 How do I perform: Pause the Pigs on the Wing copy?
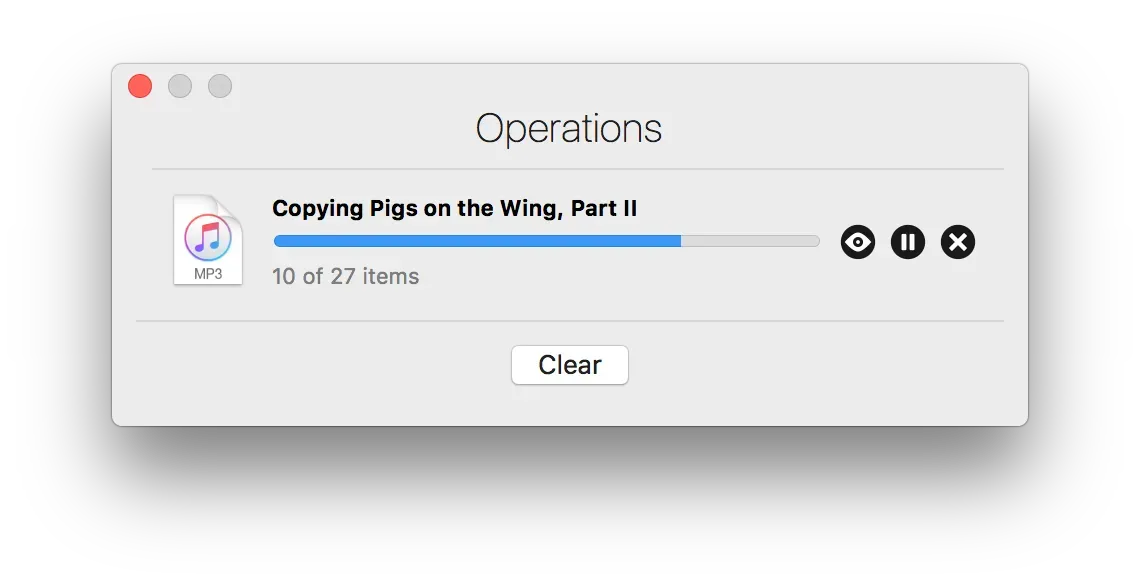908,242
